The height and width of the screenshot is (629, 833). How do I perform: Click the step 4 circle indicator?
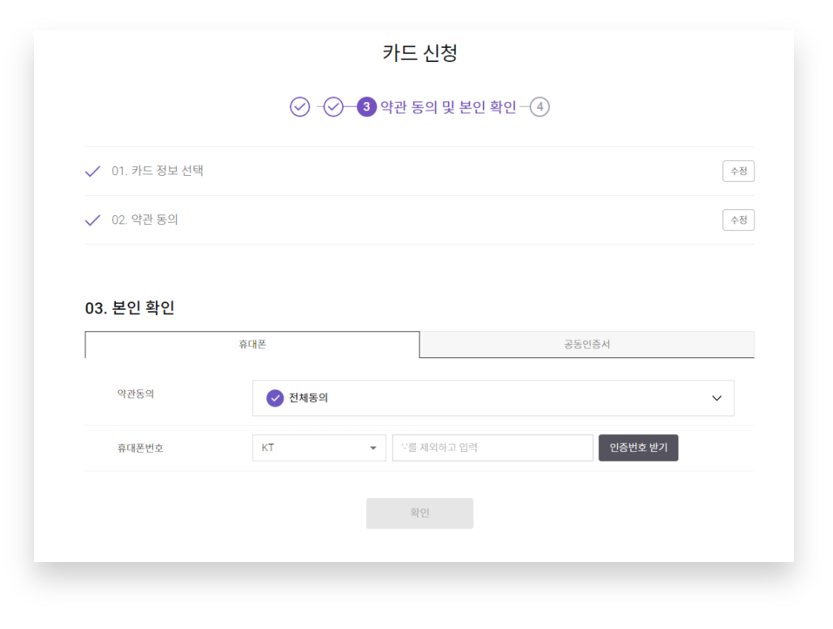coord(540,107)
